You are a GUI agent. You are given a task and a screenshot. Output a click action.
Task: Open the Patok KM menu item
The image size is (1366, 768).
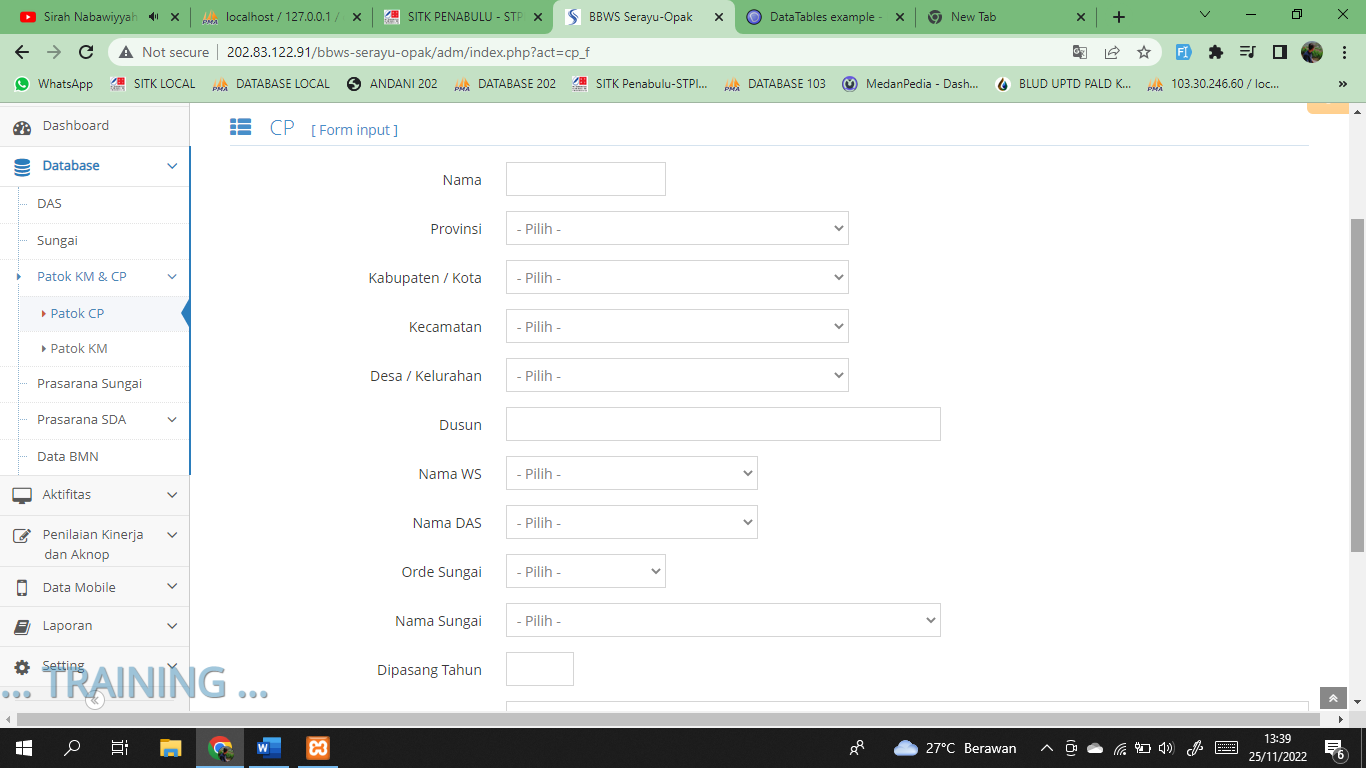click(79, 349)
